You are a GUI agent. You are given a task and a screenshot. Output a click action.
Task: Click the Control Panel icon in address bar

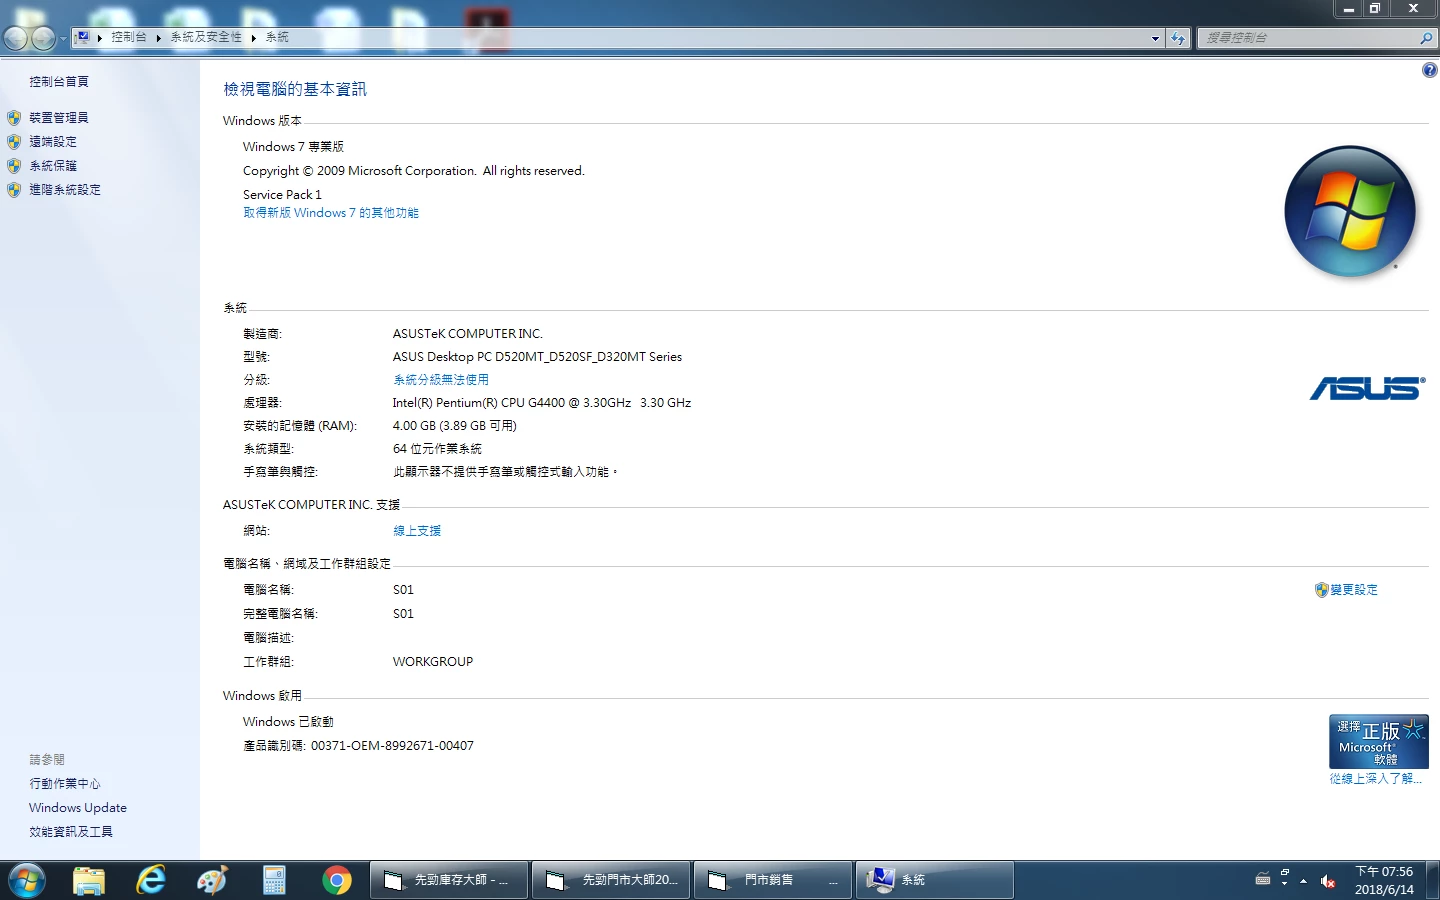(83, 37)
